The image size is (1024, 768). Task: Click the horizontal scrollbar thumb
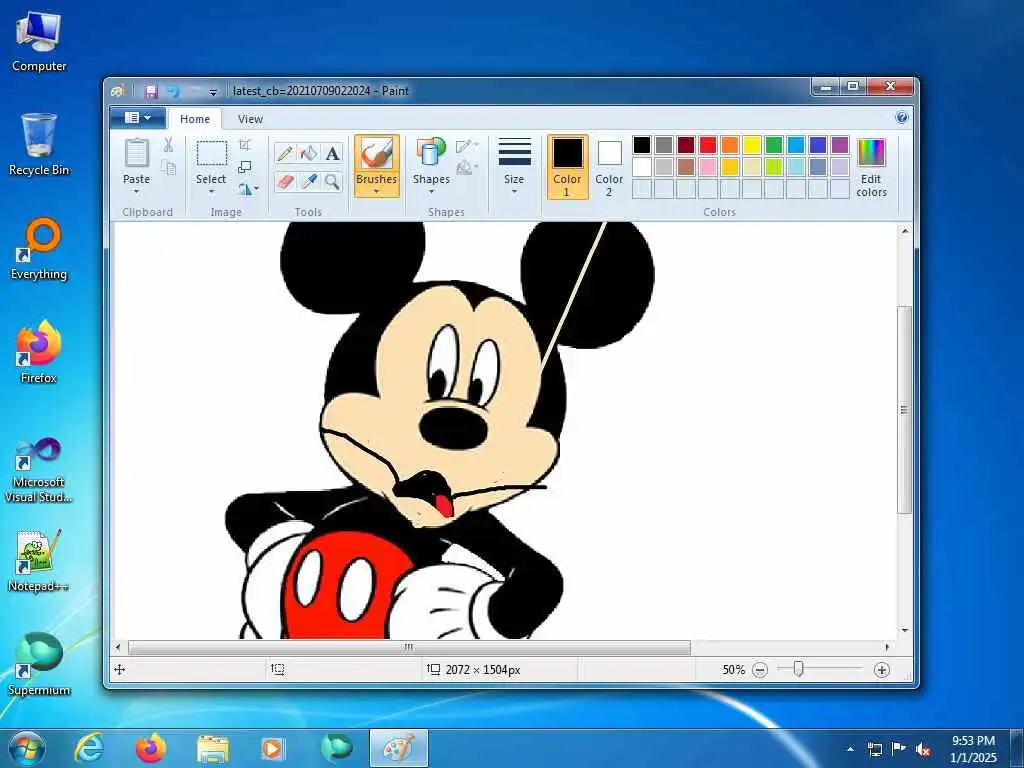click(409, 648)
